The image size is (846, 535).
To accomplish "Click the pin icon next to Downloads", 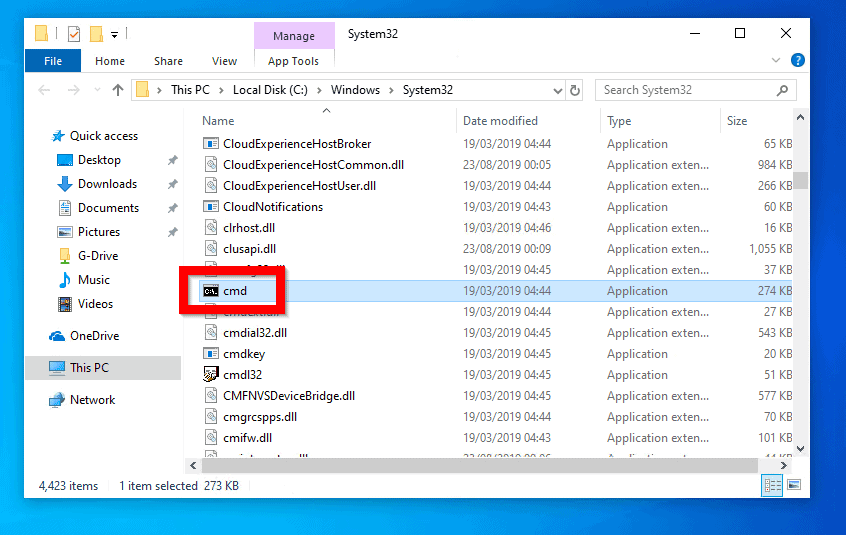I will point(173,184).
